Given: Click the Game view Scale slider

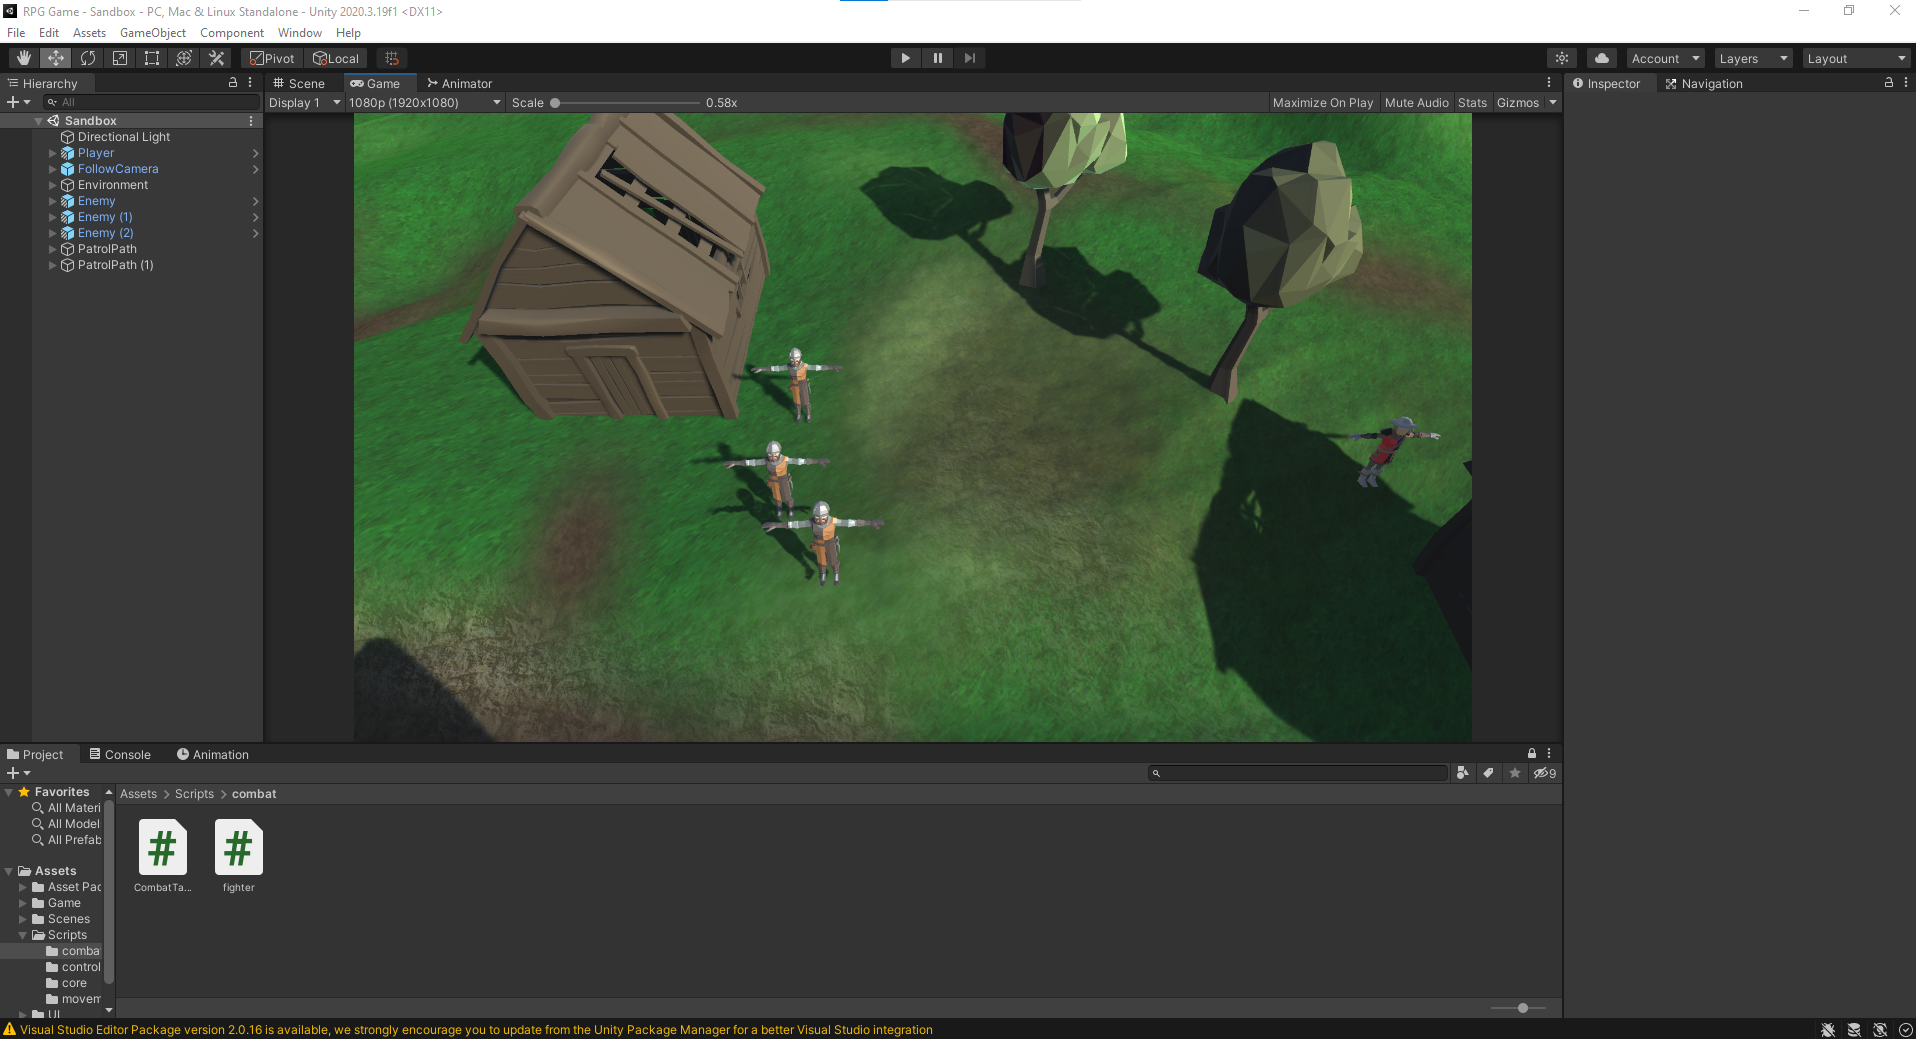Looking at the screenshot, I should (x=626, y=103).
